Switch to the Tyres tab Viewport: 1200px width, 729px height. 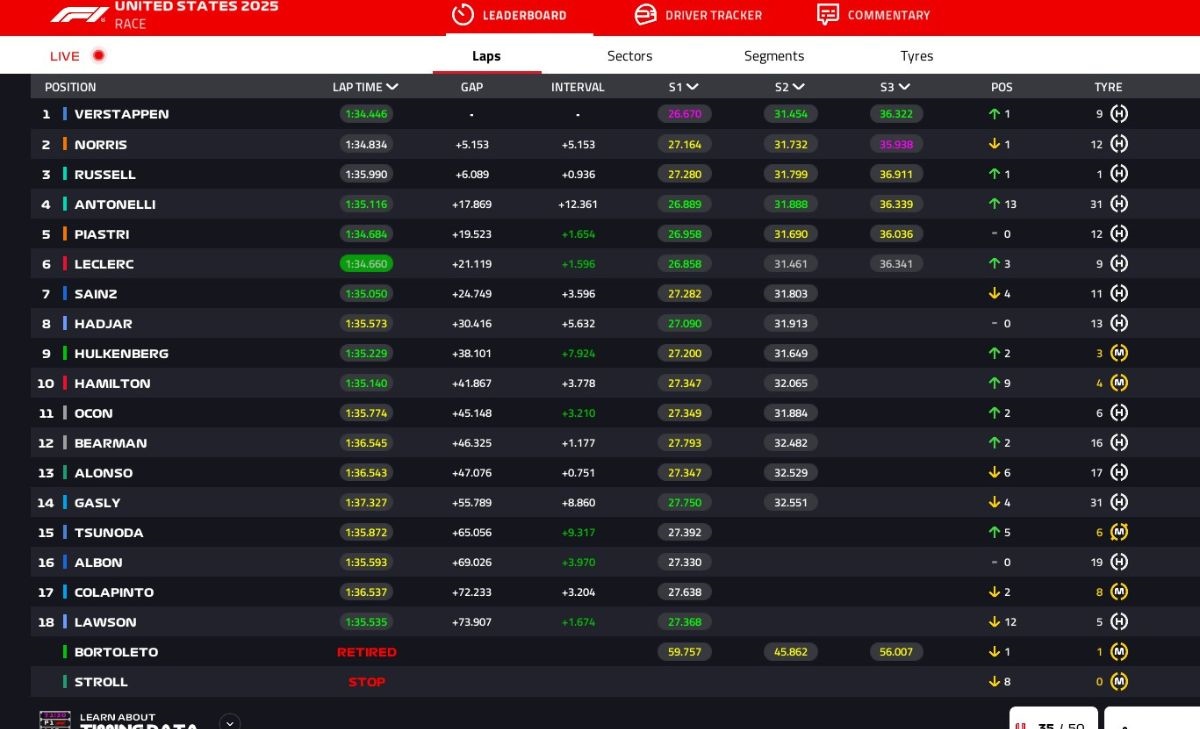[x=916, y=56]
